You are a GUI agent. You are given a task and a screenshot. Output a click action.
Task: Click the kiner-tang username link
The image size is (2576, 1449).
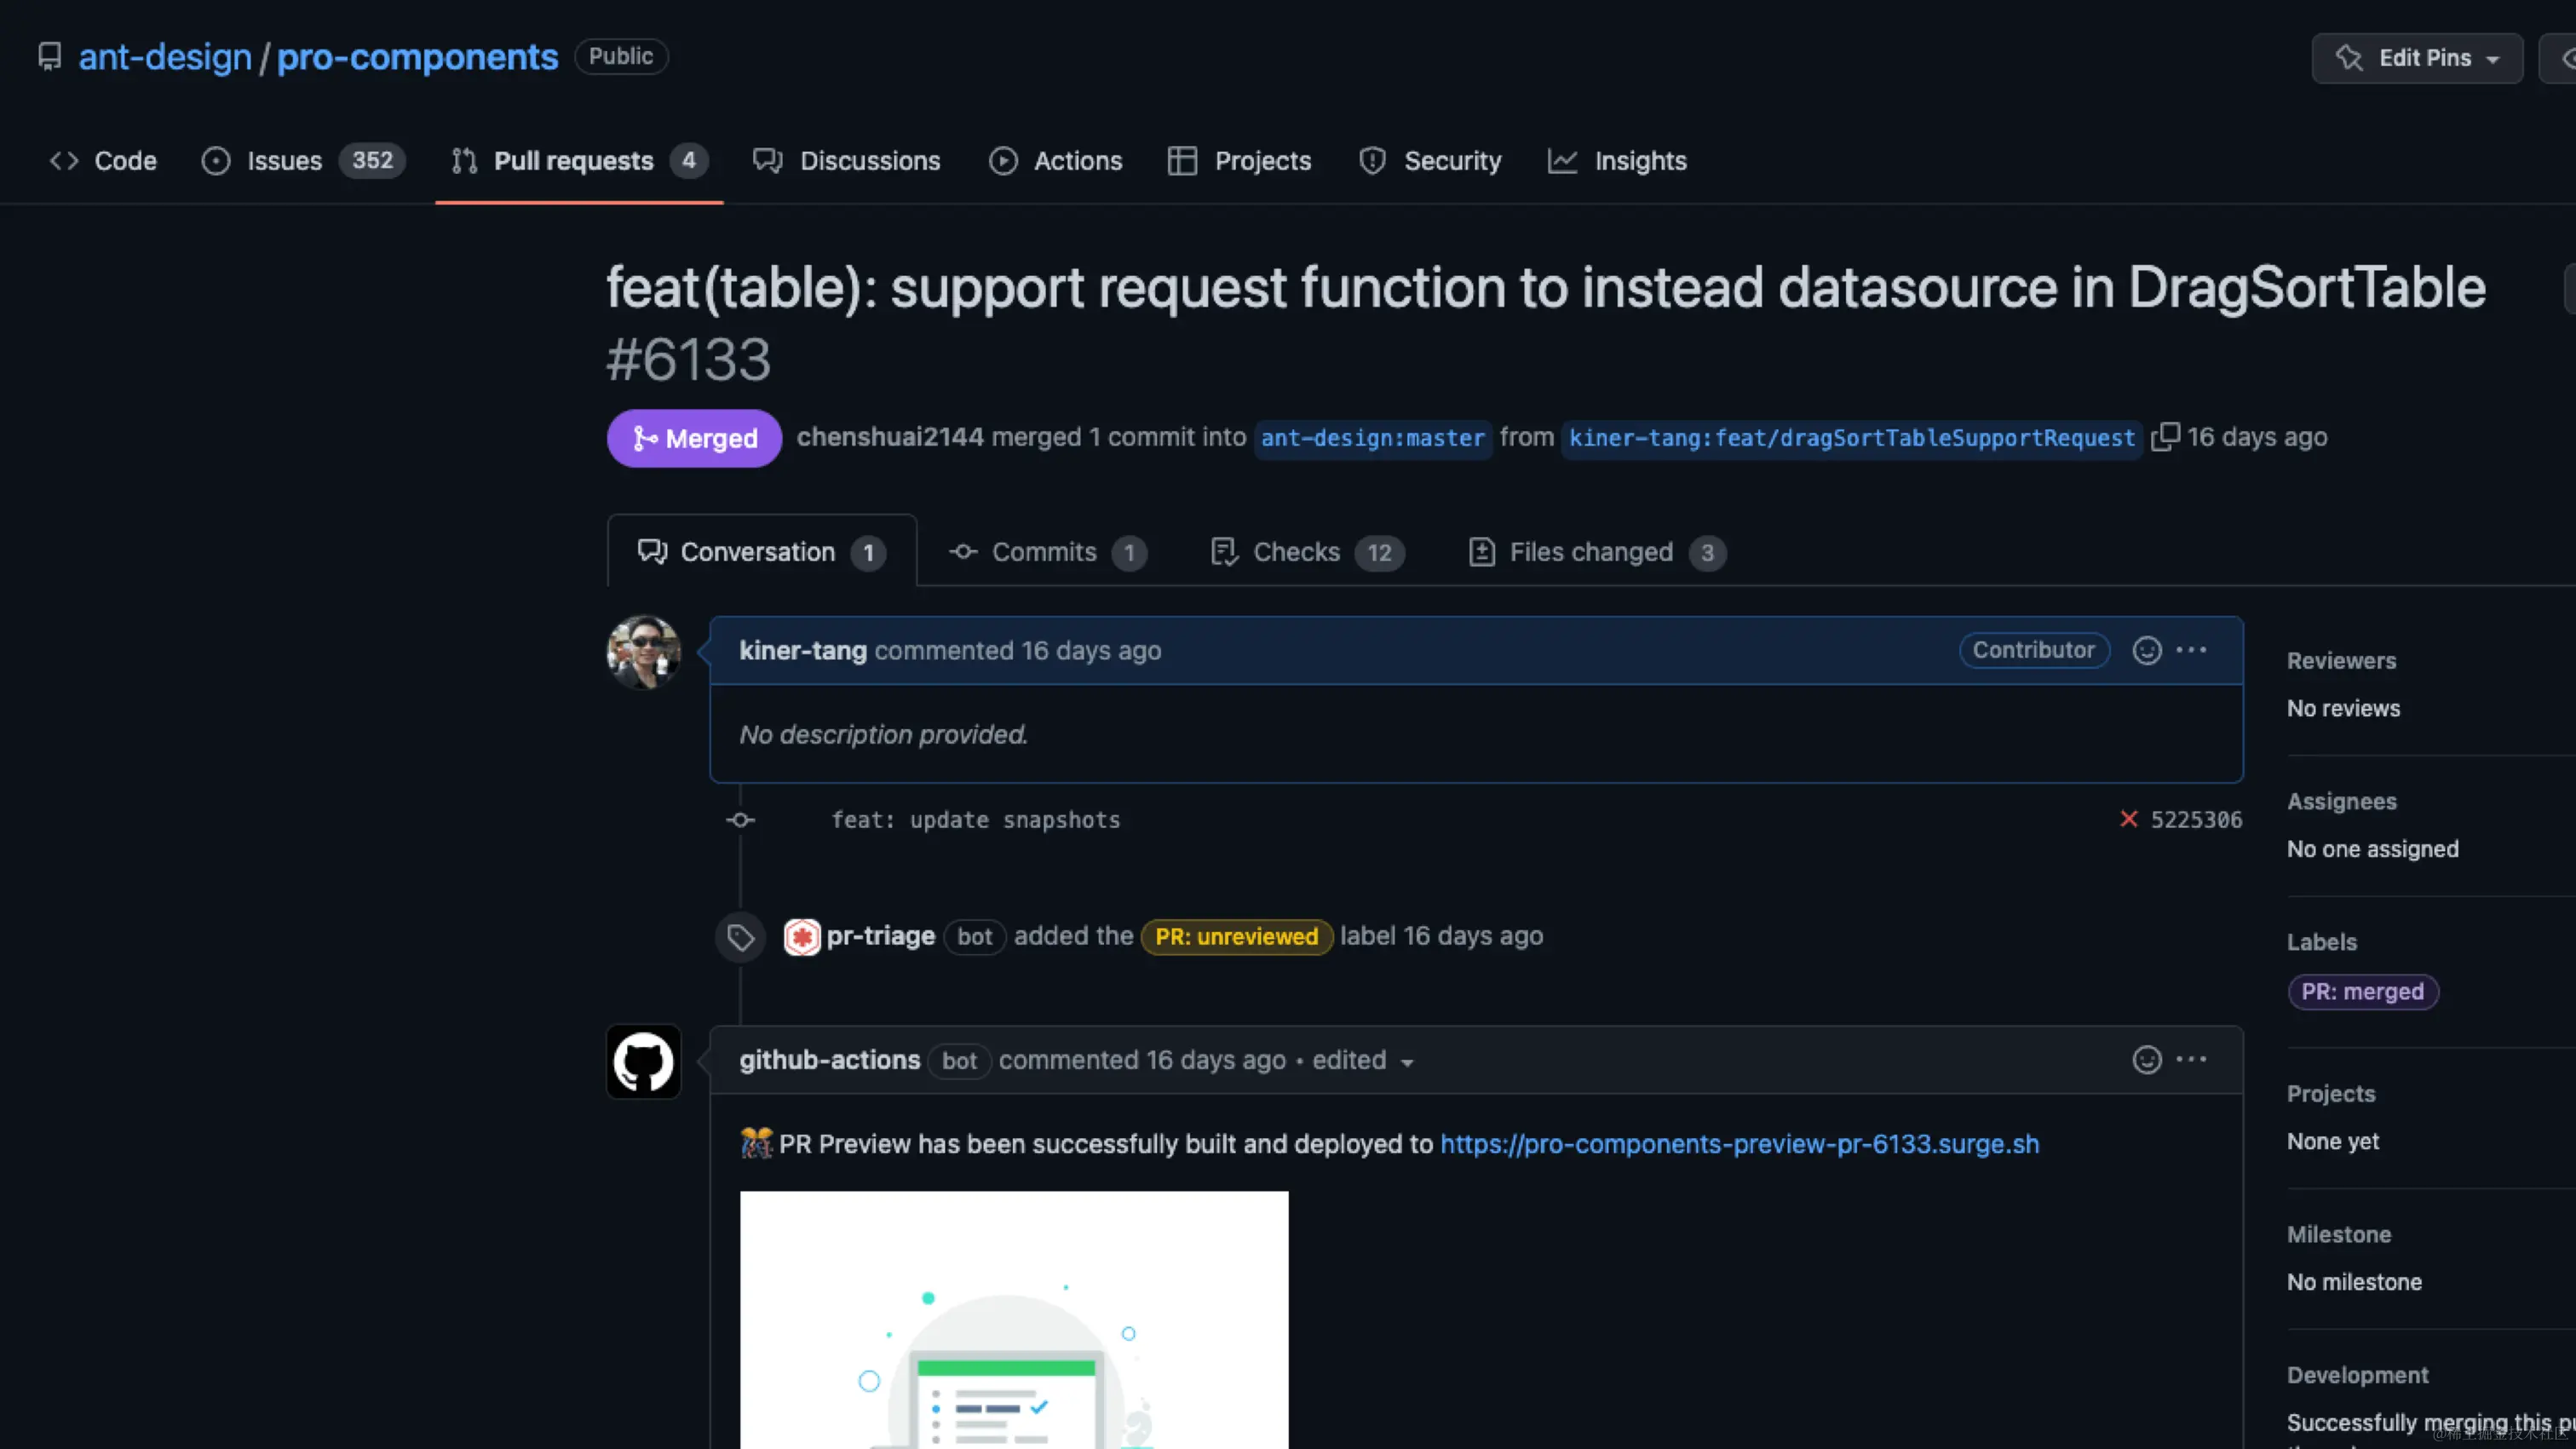802,650
